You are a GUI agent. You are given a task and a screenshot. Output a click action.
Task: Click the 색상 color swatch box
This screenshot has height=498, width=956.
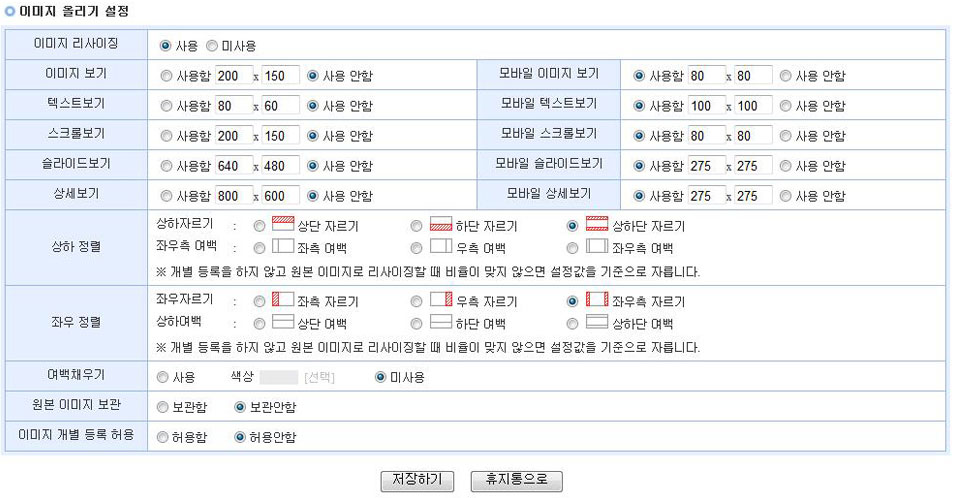pos(279,377)
